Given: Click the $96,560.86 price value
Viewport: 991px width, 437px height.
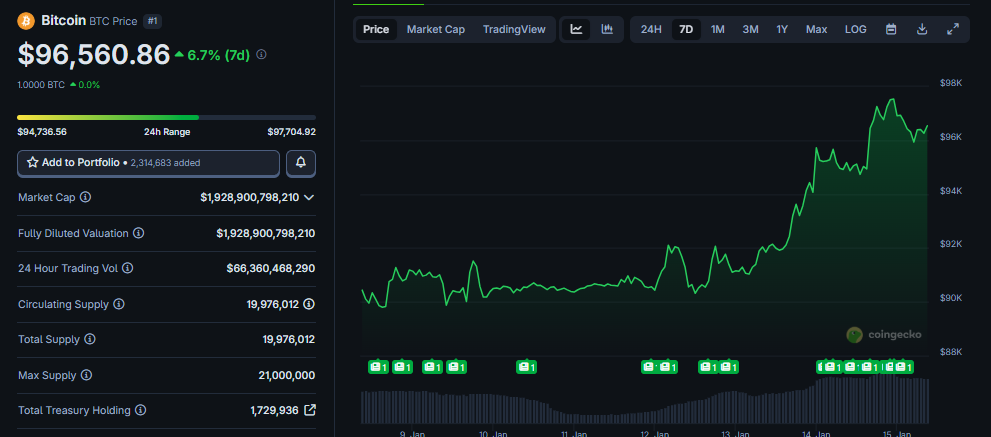Looking at the screenshot, I should [94, 54].
